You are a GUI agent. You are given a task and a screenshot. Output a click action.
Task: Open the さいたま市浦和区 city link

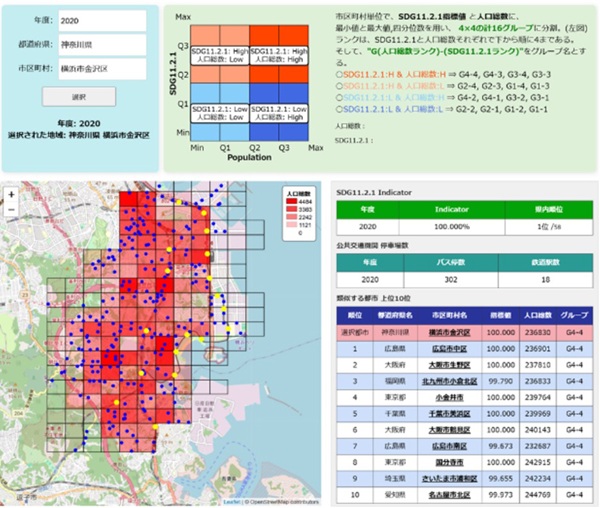click(x=448, y=478)
